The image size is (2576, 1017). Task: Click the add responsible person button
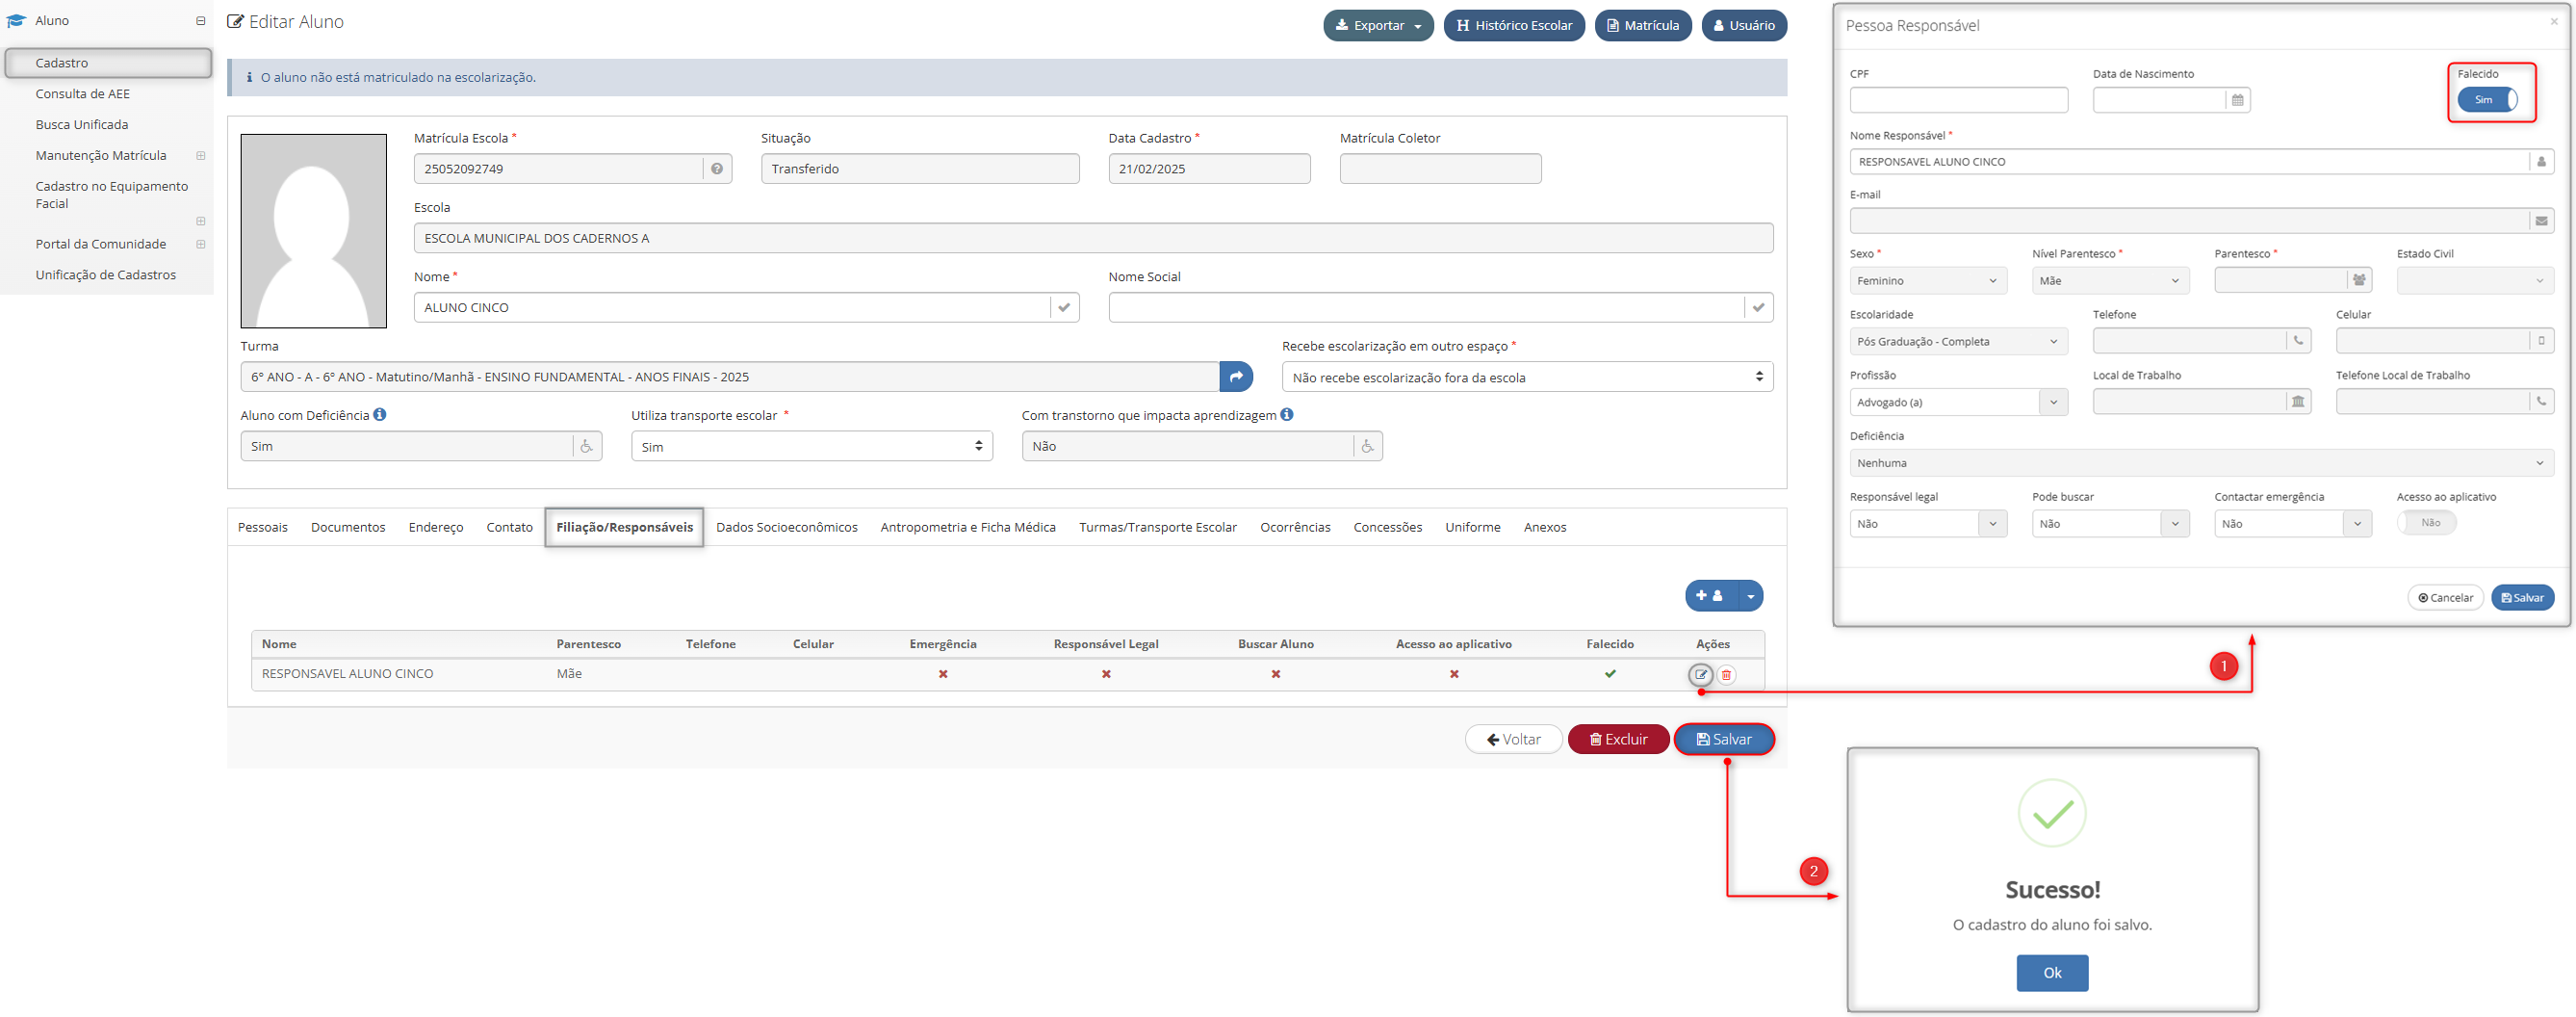[x=1710, y=596]
